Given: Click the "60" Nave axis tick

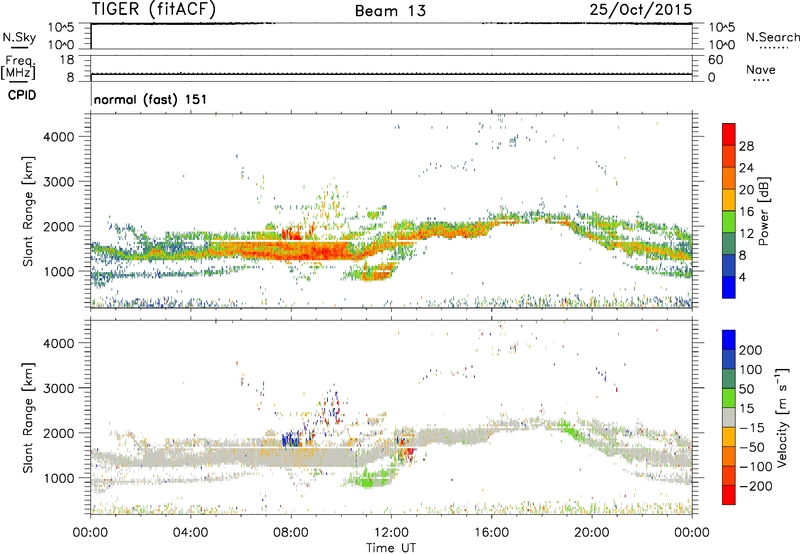Looking at the screenshot, I should point(715,60).
